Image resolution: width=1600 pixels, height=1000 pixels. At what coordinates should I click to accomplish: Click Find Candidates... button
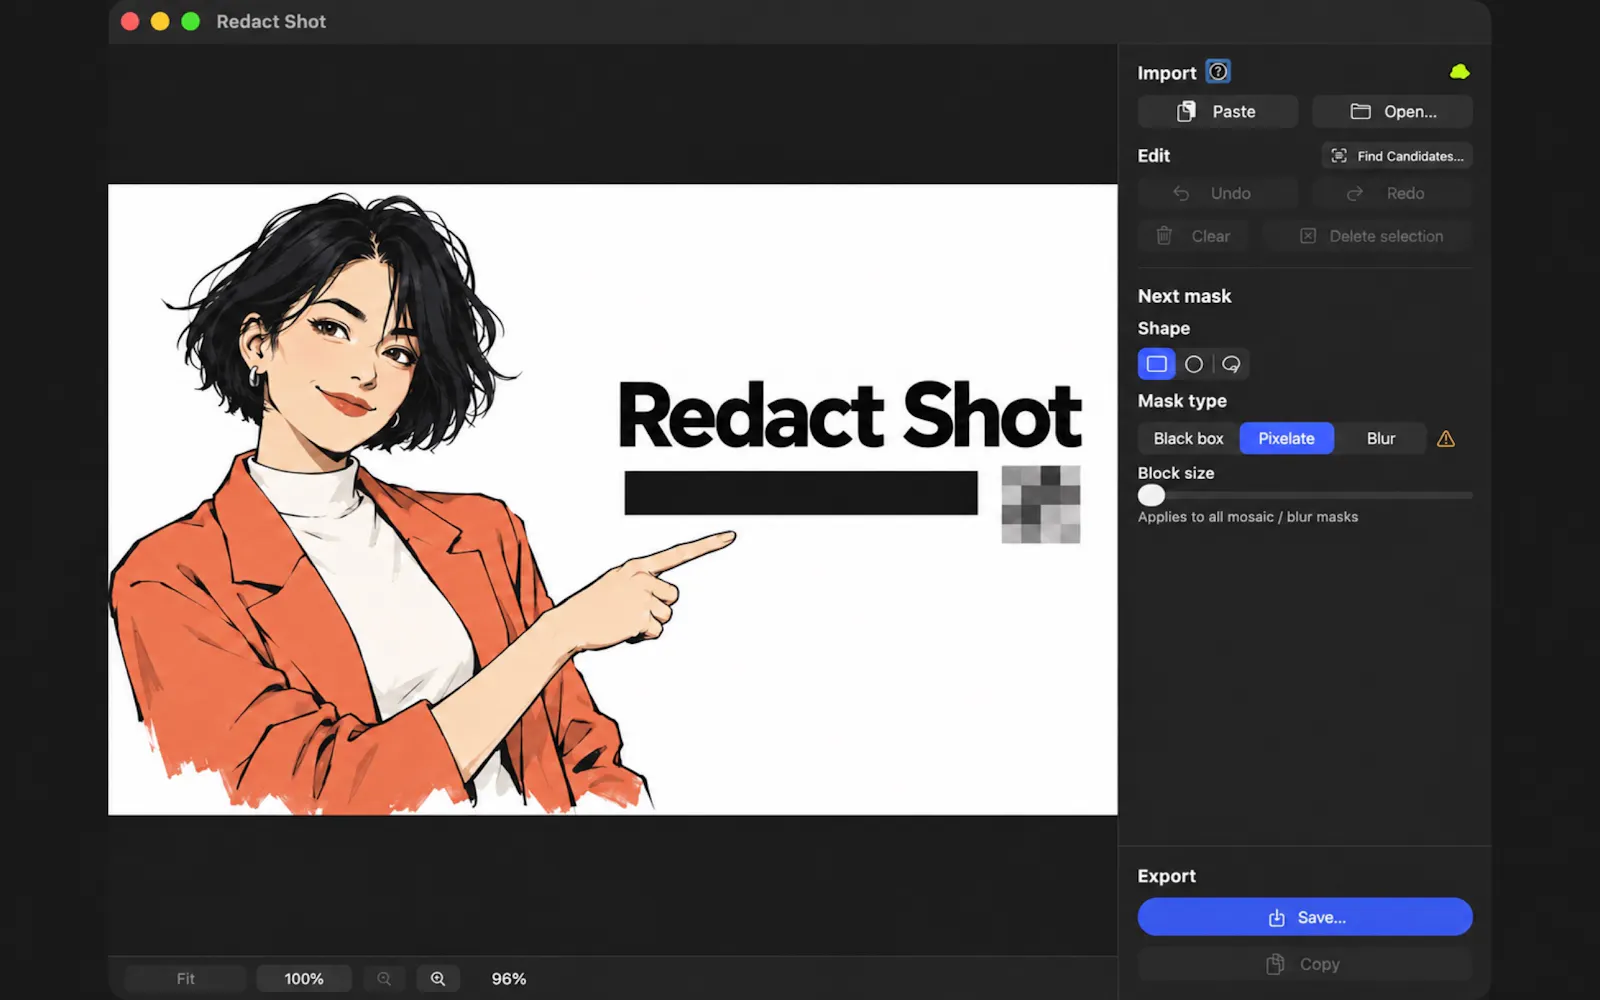(1397, 156)
